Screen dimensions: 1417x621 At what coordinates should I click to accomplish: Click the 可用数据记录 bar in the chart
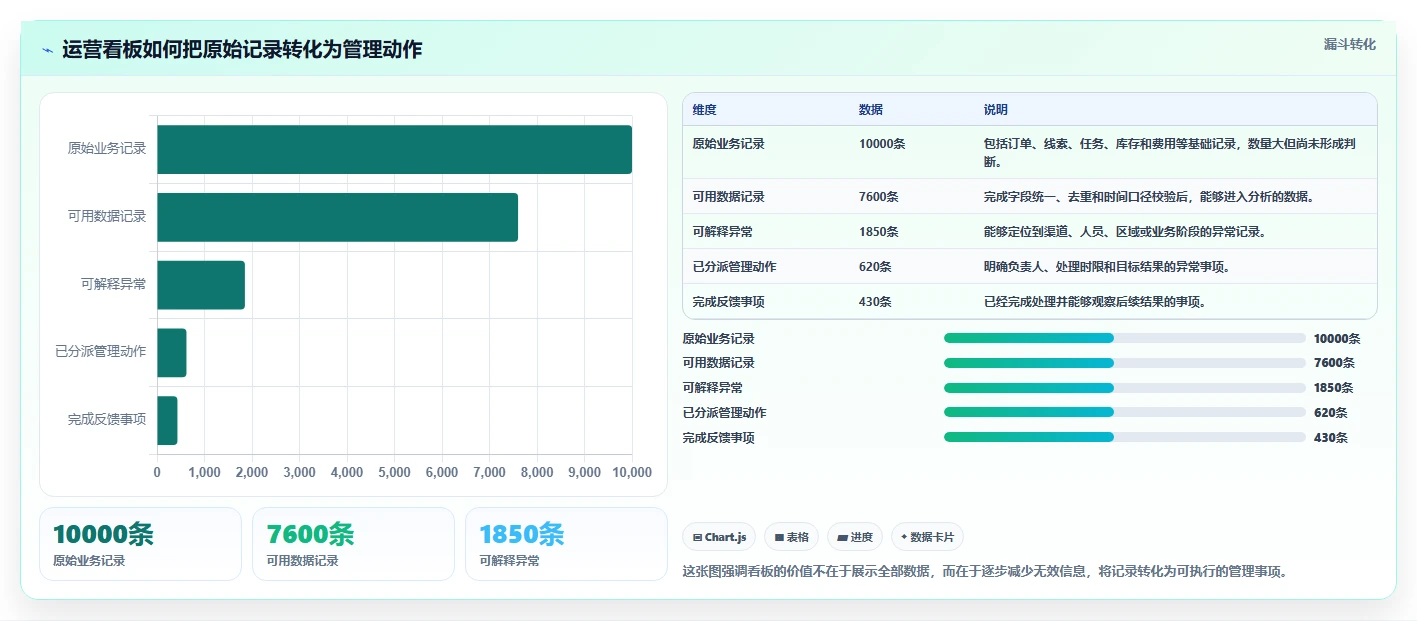pos(337,217)
